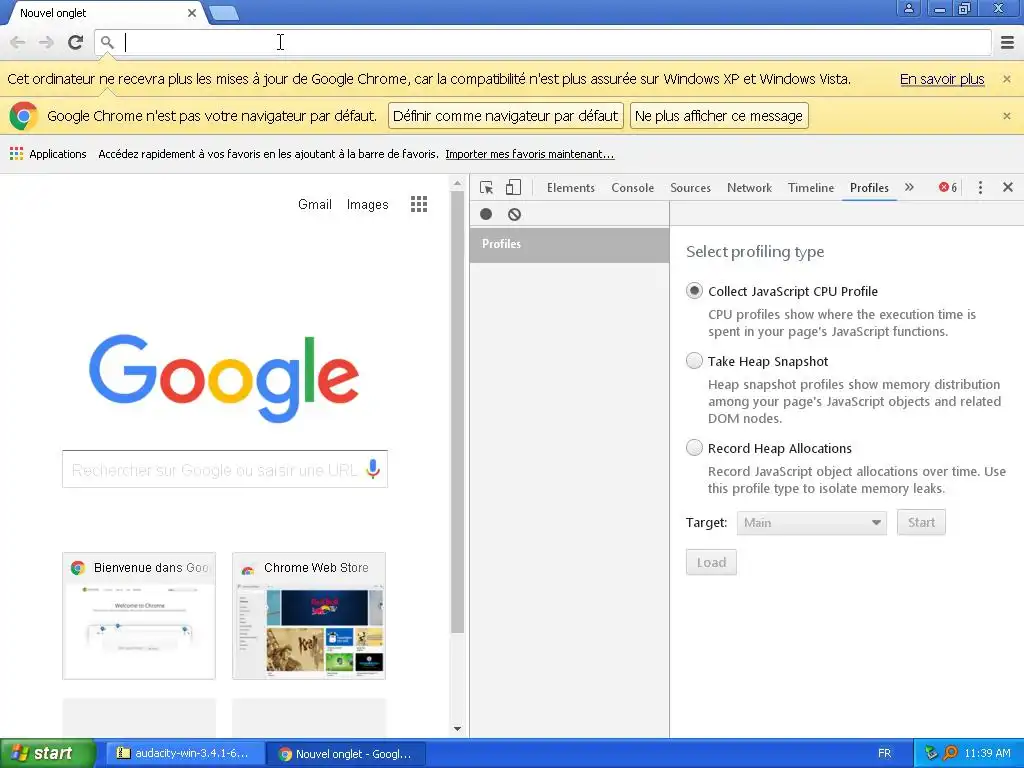Click Ne plus afficher ce message
The height and width of the screenshot is (768, 1024).
[x=719, y=116]
